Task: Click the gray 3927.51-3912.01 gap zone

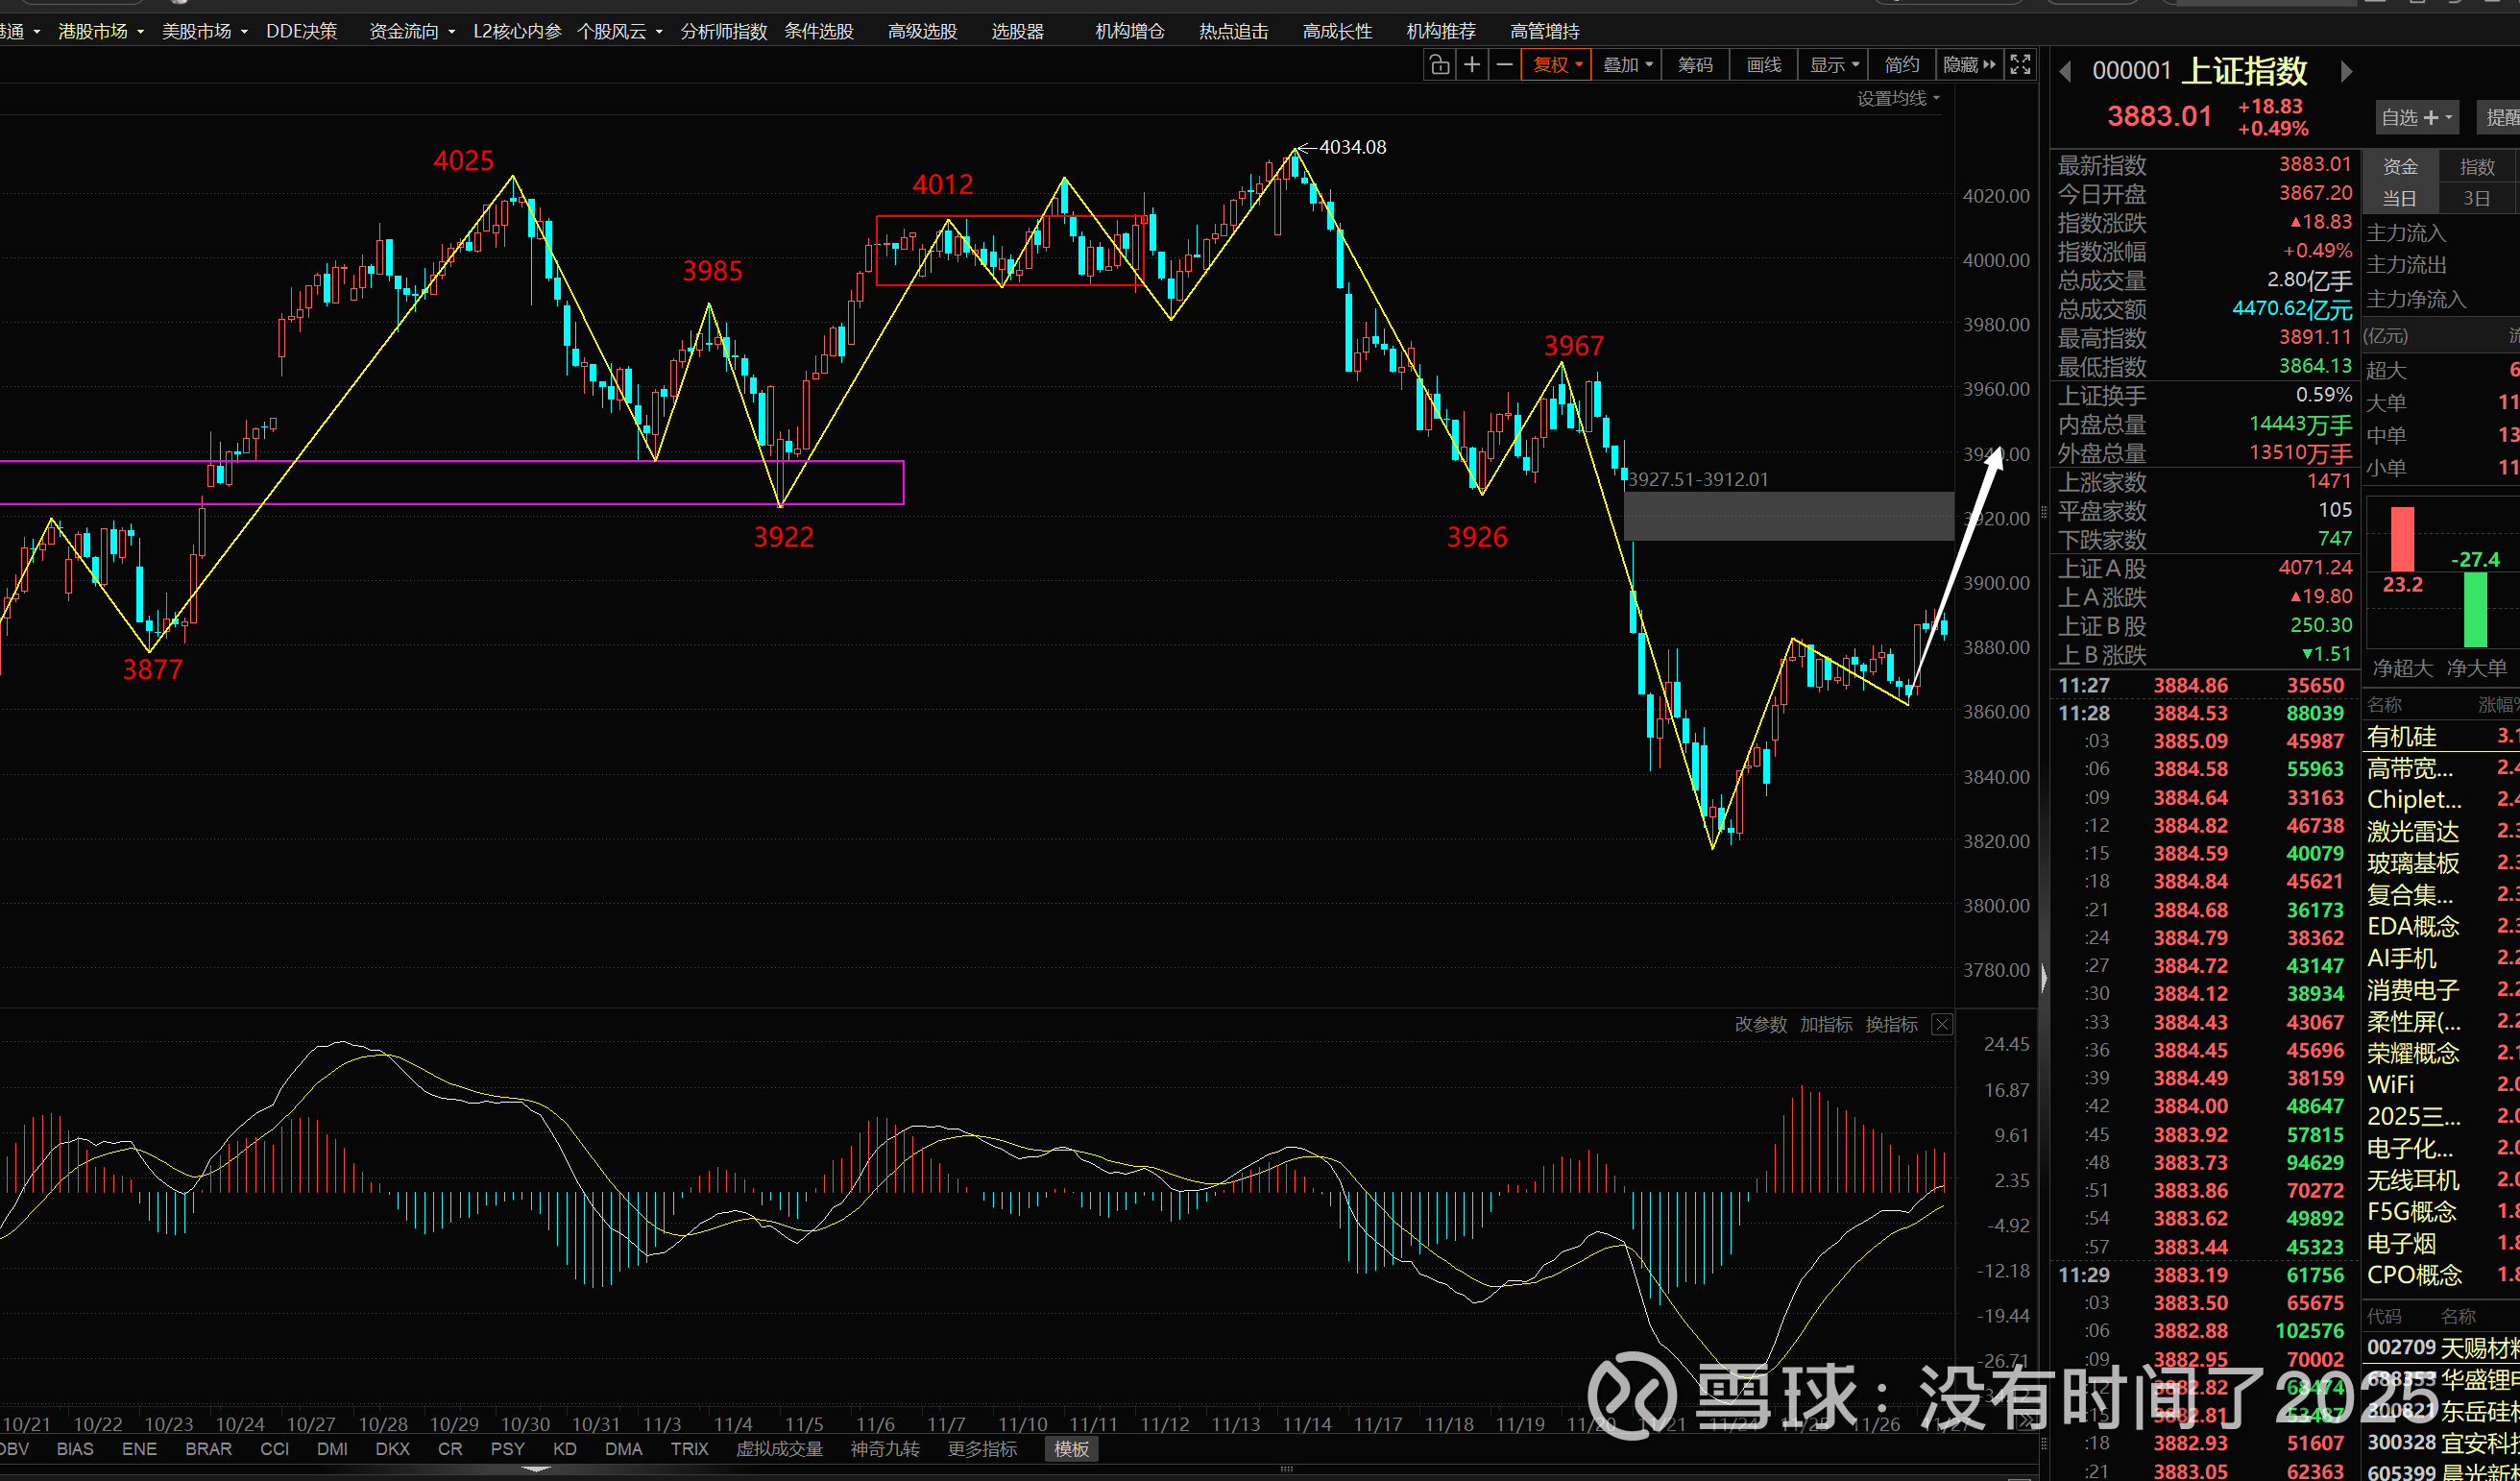Action: (x=1788, y=516)
